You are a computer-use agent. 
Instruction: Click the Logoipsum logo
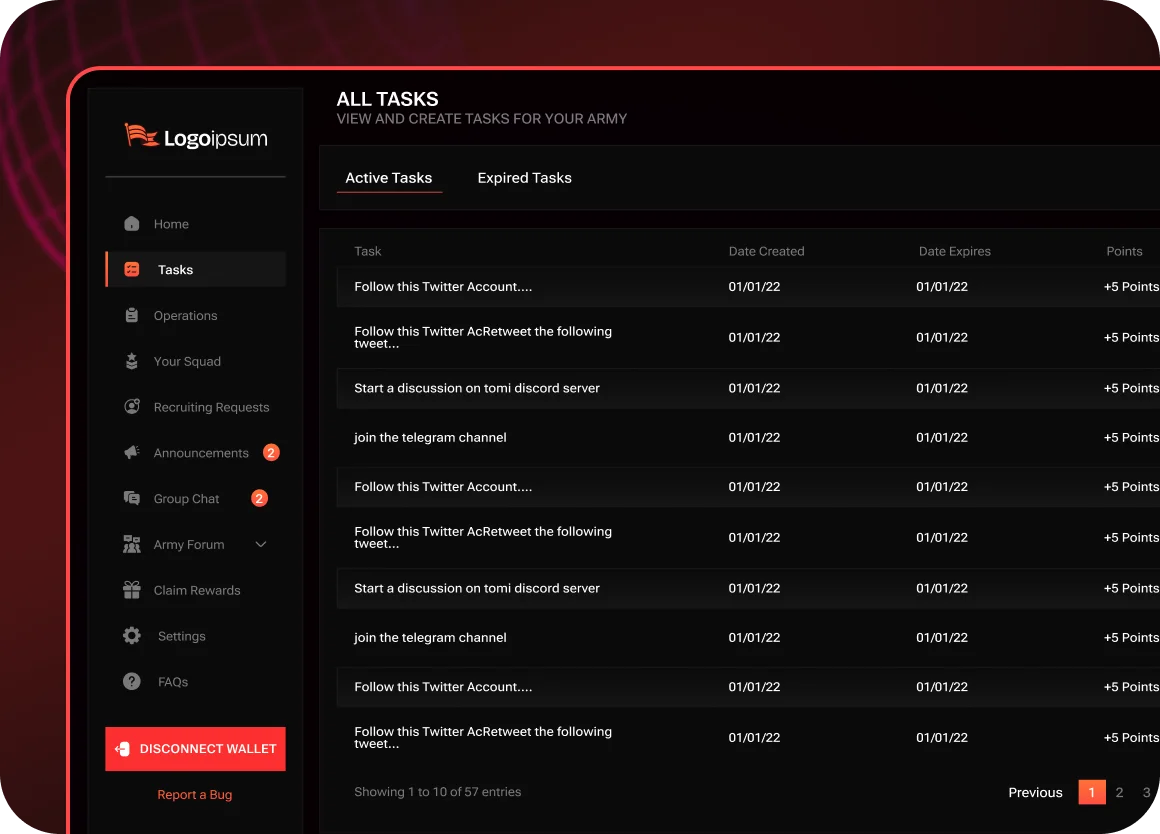coord(196,138)
